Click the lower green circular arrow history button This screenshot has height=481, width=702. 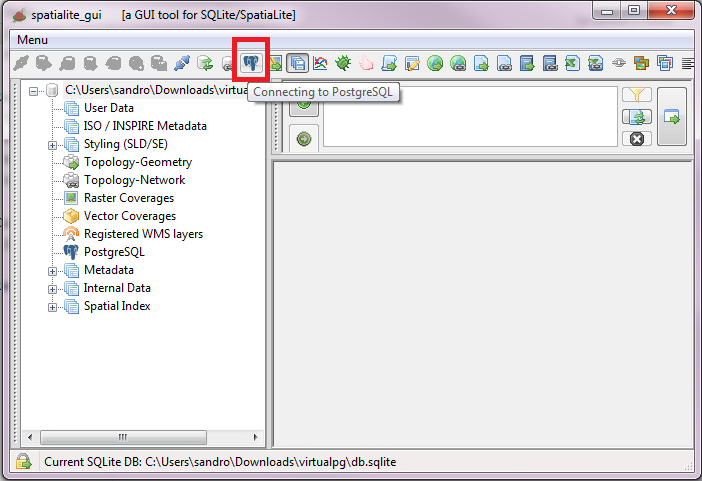click(304, 139)
